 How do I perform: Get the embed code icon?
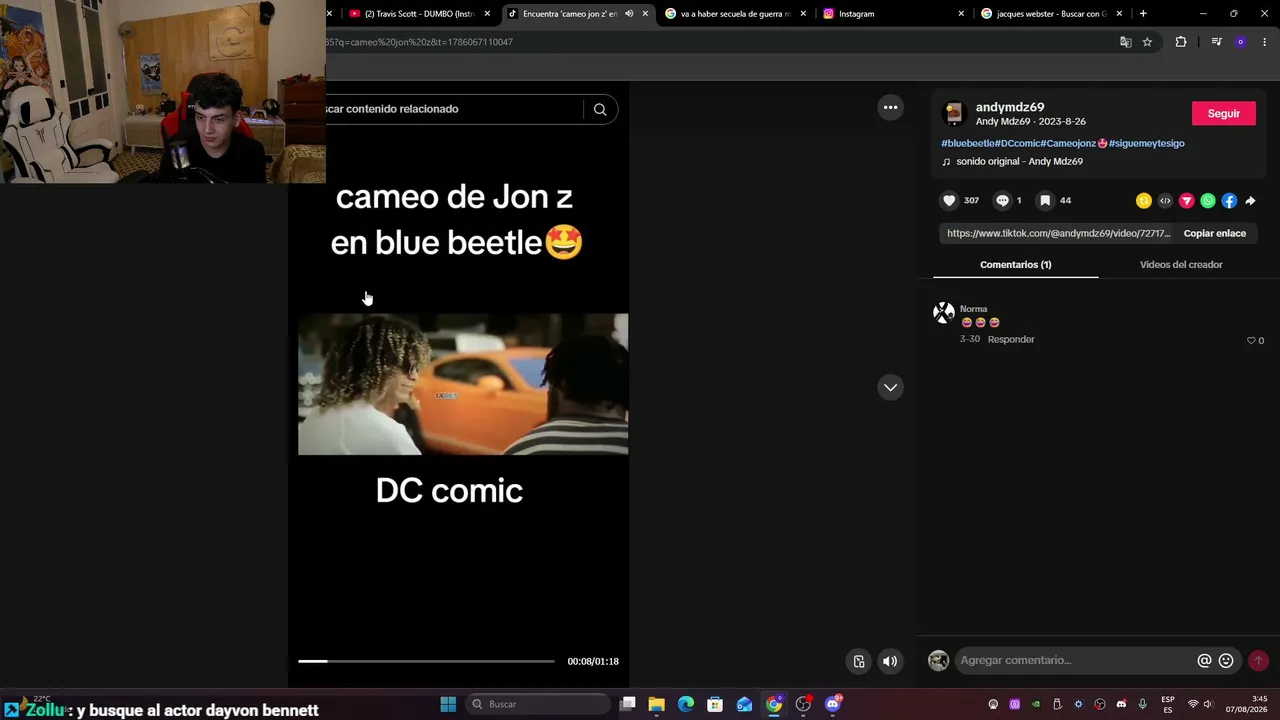coord(1165,201)
